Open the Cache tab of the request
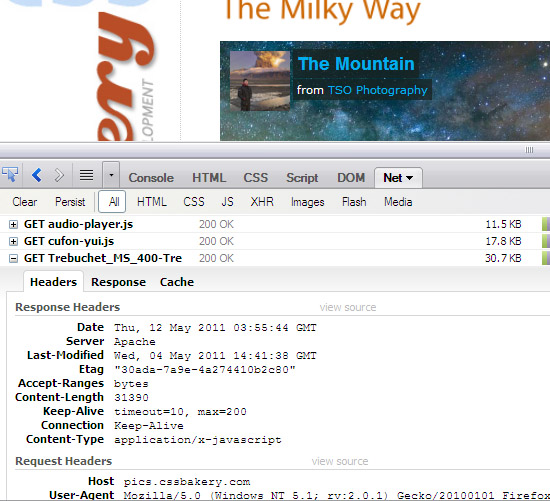The image size is (550, 501). (x=177, y=282)
